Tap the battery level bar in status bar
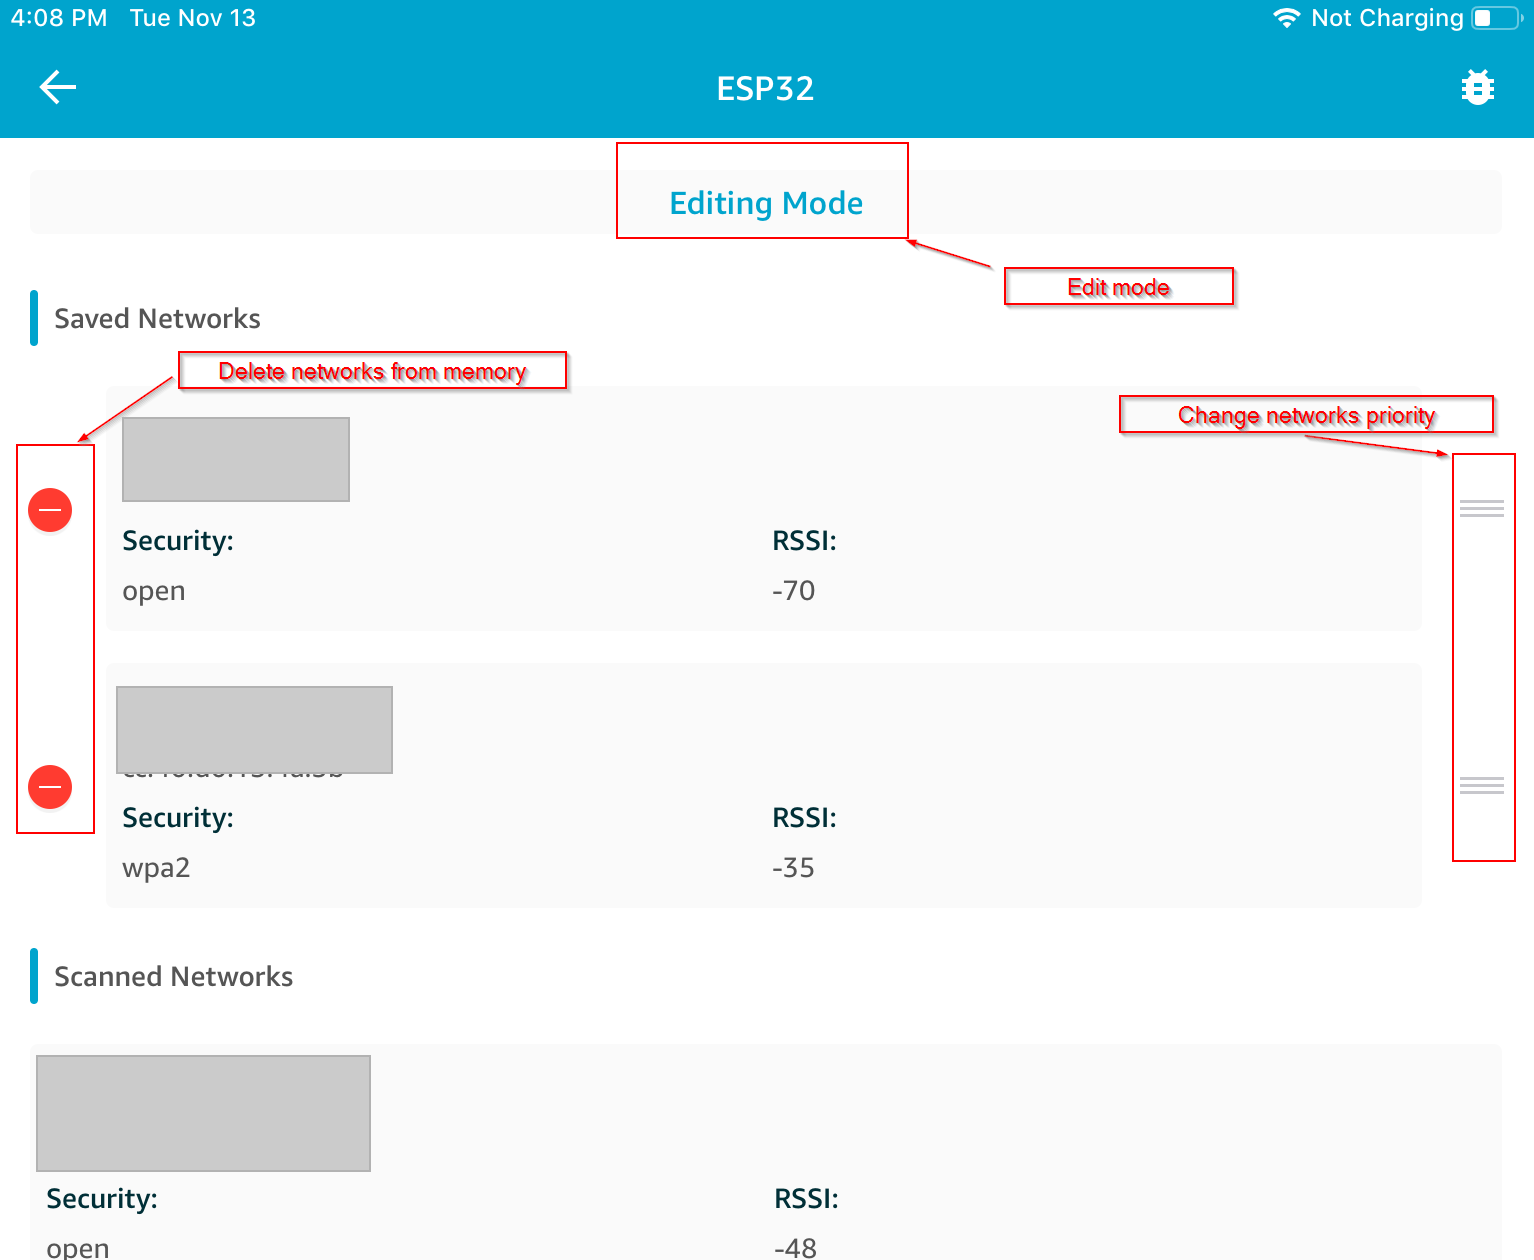This screenshot has width=1534, height=1260. pos(1496,17)
